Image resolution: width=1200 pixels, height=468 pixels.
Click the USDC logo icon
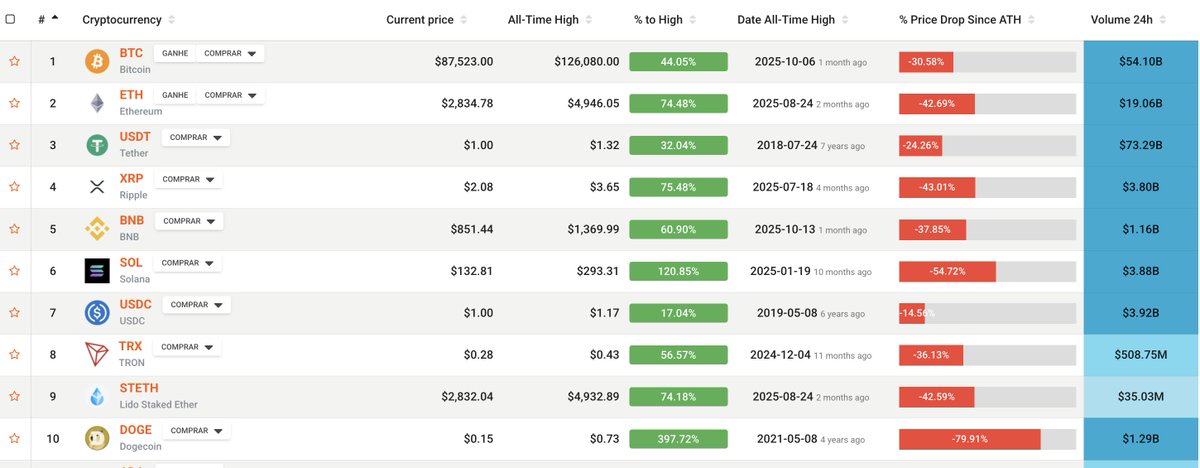[x=97, y=313]
